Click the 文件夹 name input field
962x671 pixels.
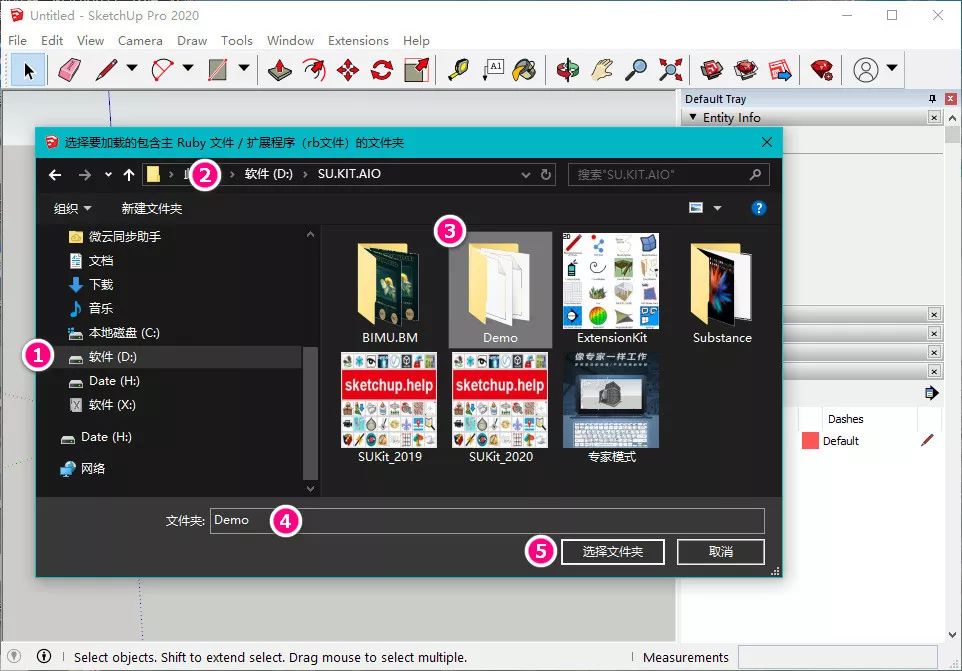pos(487,521)
